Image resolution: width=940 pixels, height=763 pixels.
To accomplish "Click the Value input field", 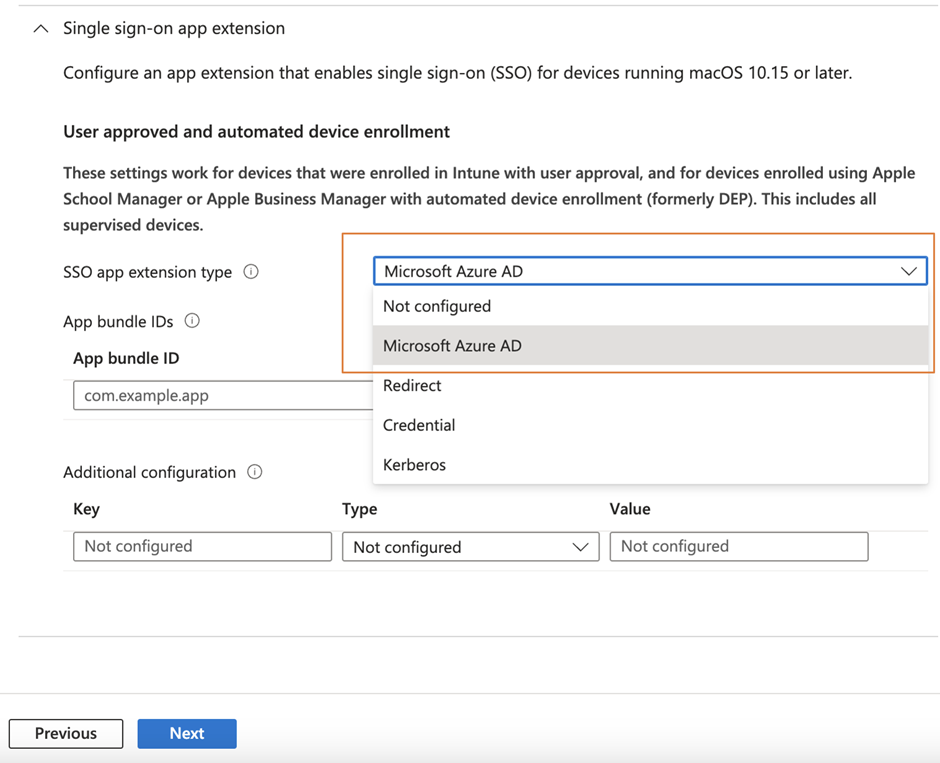I will tap(739, 547).
